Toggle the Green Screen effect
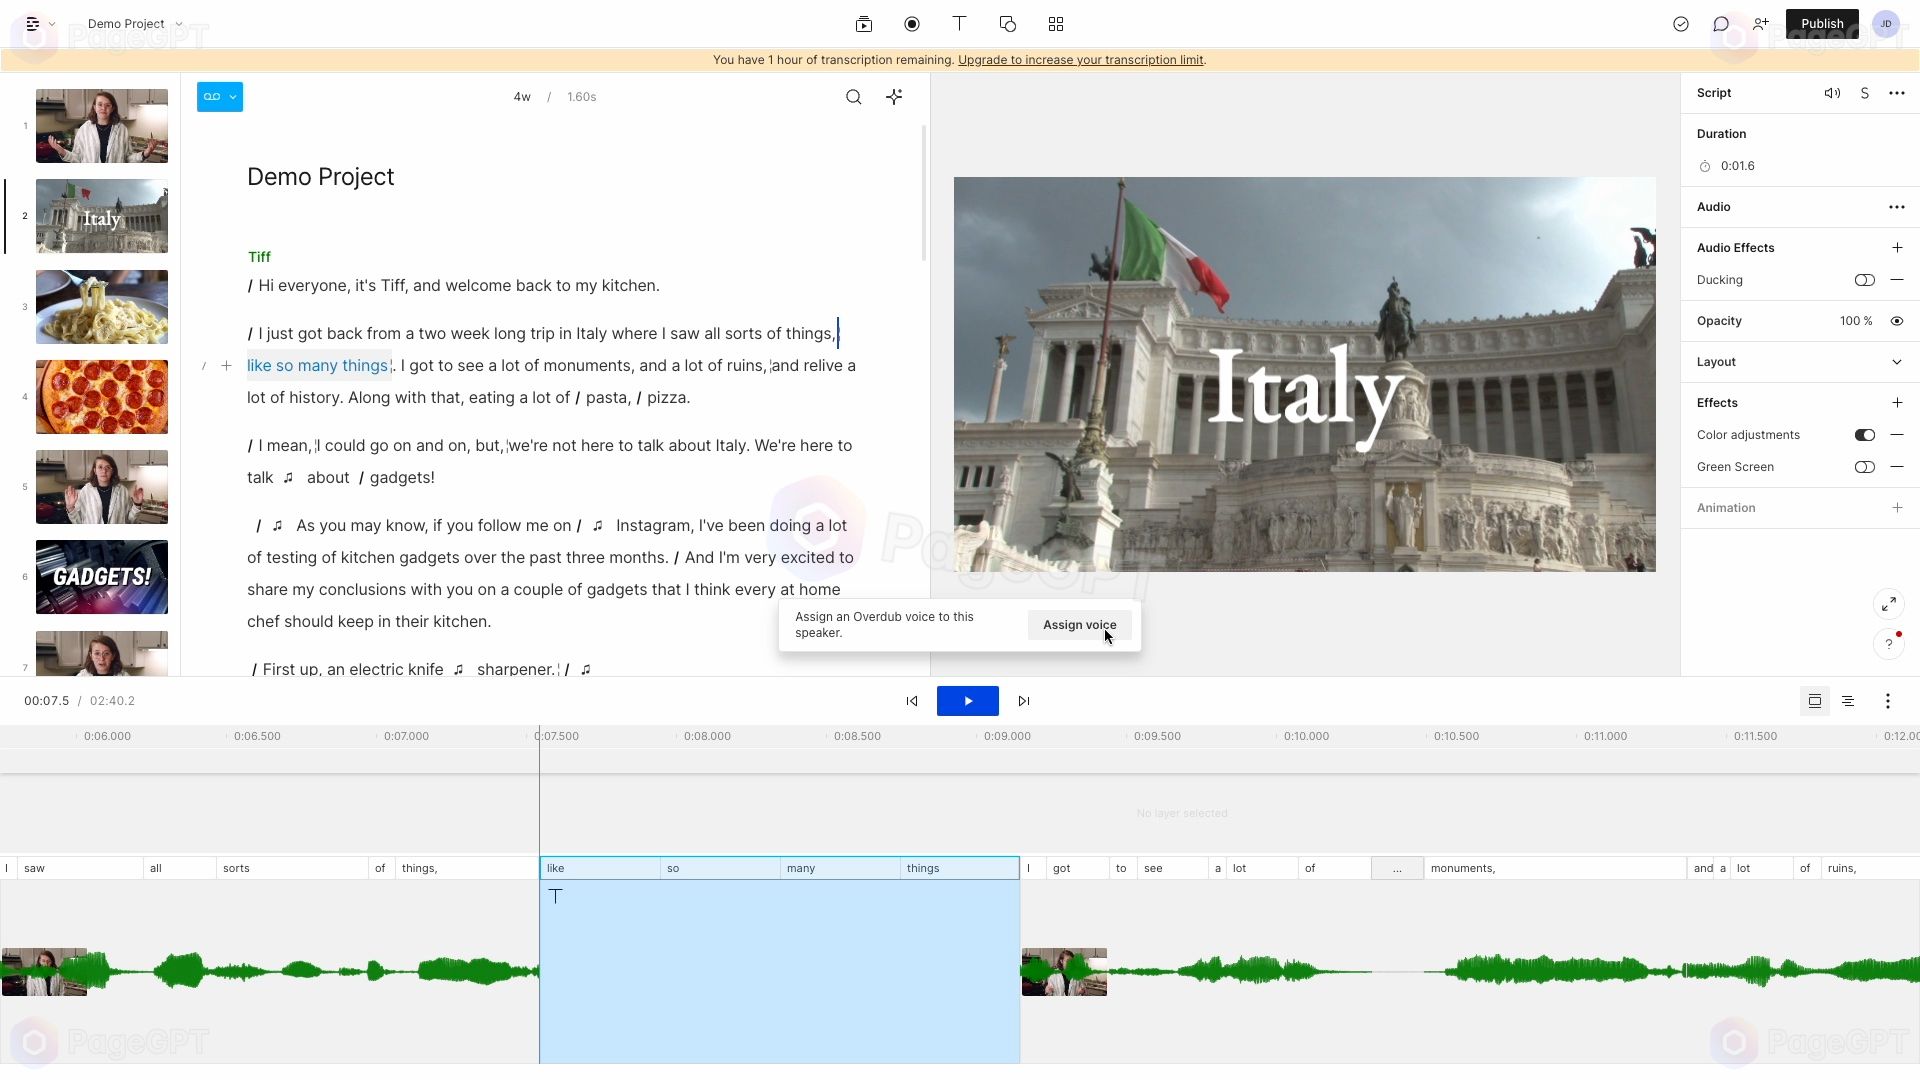 [x=1865, y=467]
